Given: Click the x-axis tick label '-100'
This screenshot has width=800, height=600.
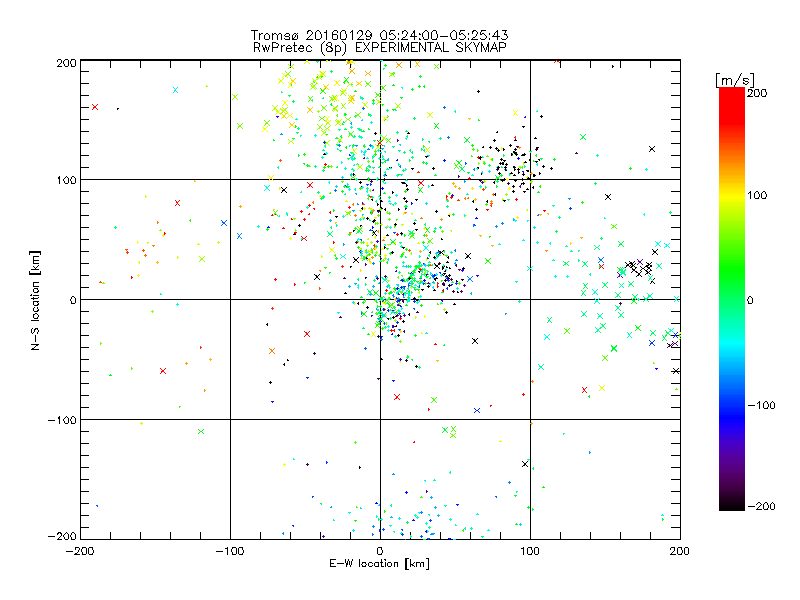Looking at the screenshot, I should [230, 551].
